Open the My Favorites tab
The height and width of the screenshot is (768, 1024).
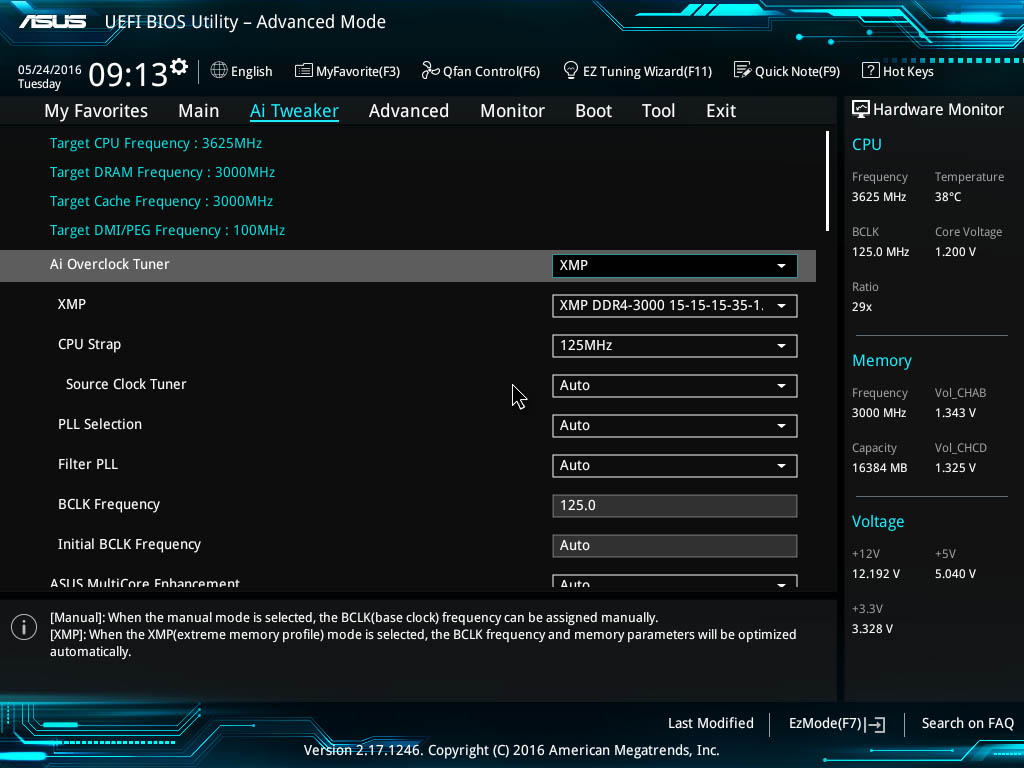tap(96, 111)
